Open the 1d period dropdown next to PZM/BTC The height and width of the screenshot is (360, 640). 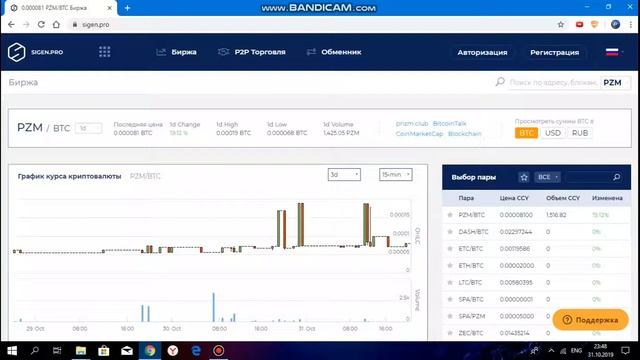[x=89, y=129]
